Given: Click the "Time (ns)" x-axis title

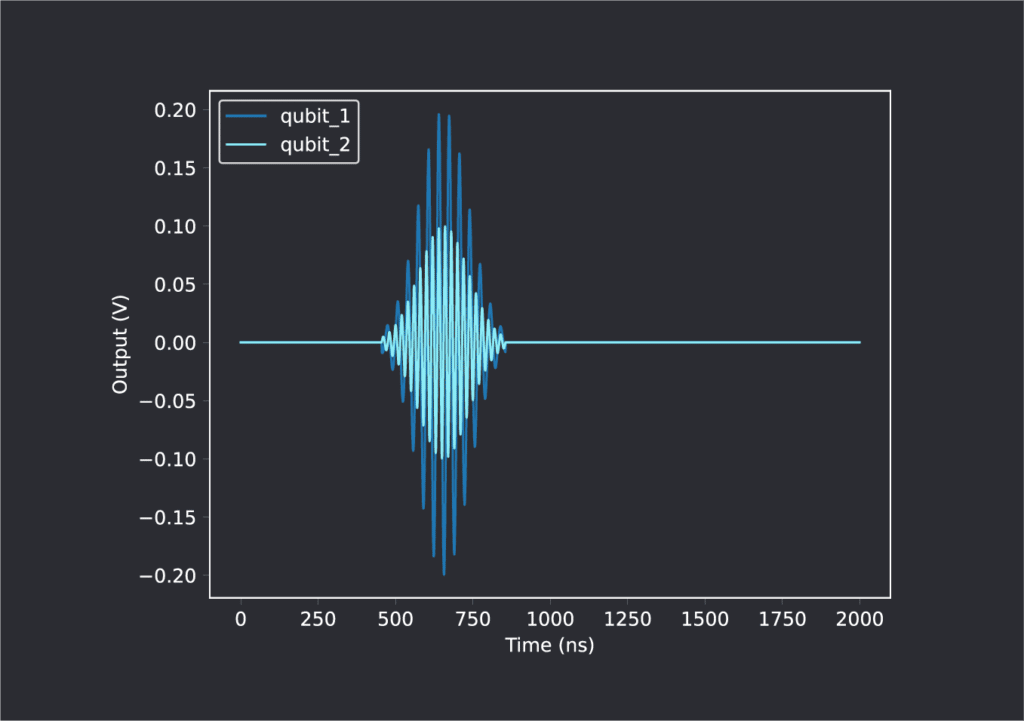Looking at the screenshot, I should (x=549, y=646).
